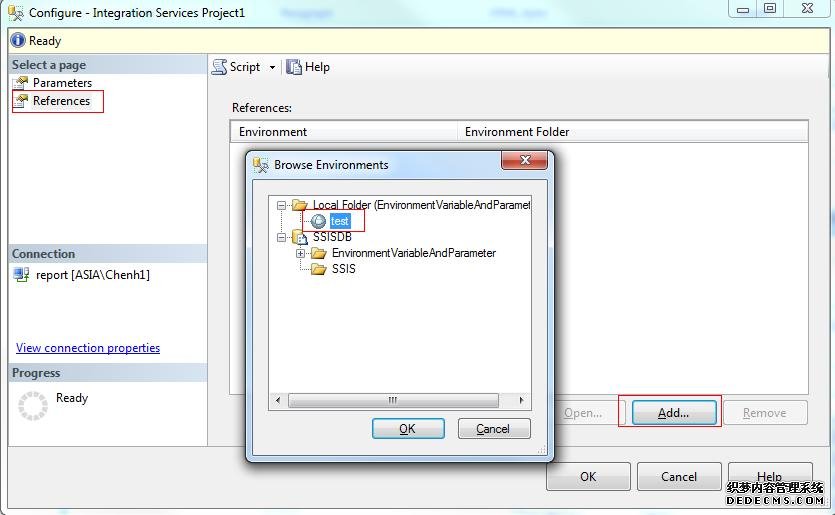Select the Parameters page

tap(61, 83)
